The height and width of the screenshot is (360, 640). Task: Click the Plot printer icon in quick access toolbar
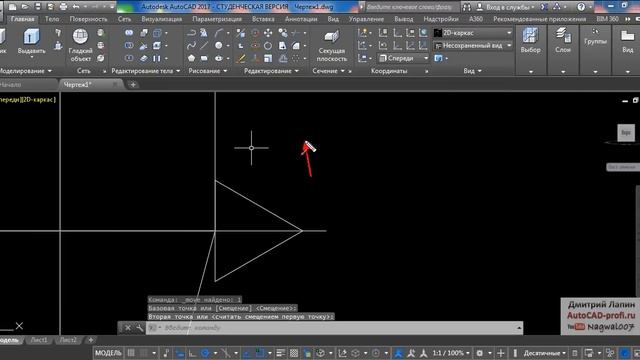point(63,7)
